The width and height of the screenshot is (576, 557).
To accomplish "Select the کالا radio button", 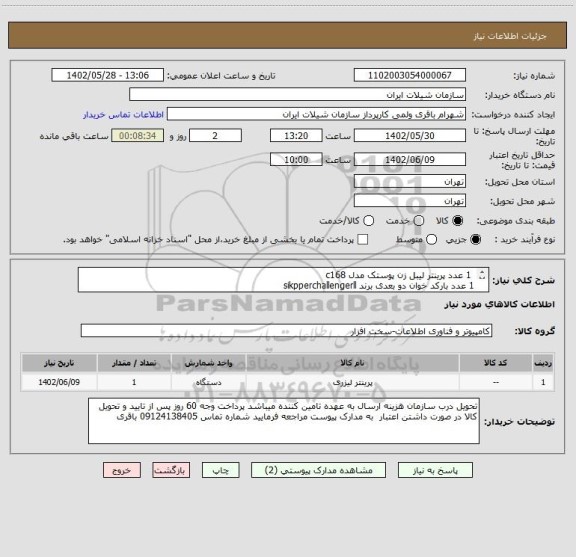I will click(458, 221).
